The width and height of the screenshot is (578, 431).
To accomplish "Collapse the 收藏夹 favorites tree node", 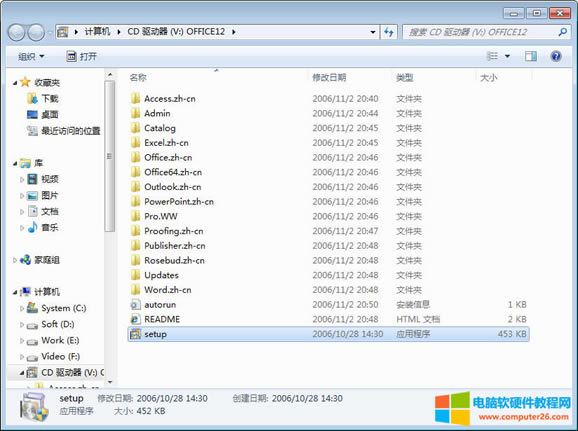I will pos(15,83).
